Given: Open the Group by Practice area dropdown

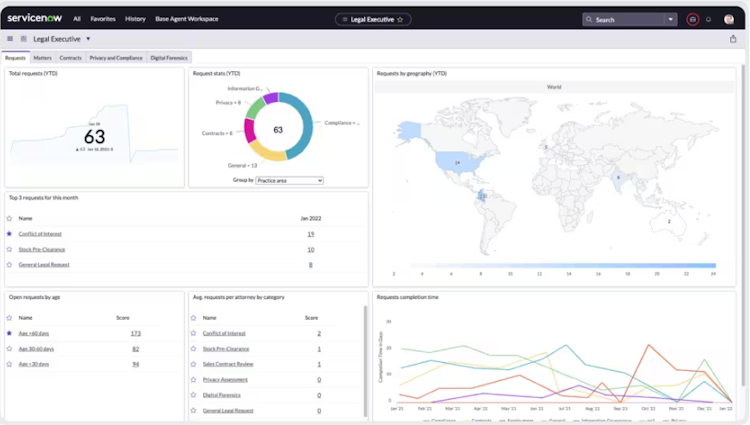Looking at the screenshot, I should click(x=289, y=180).
